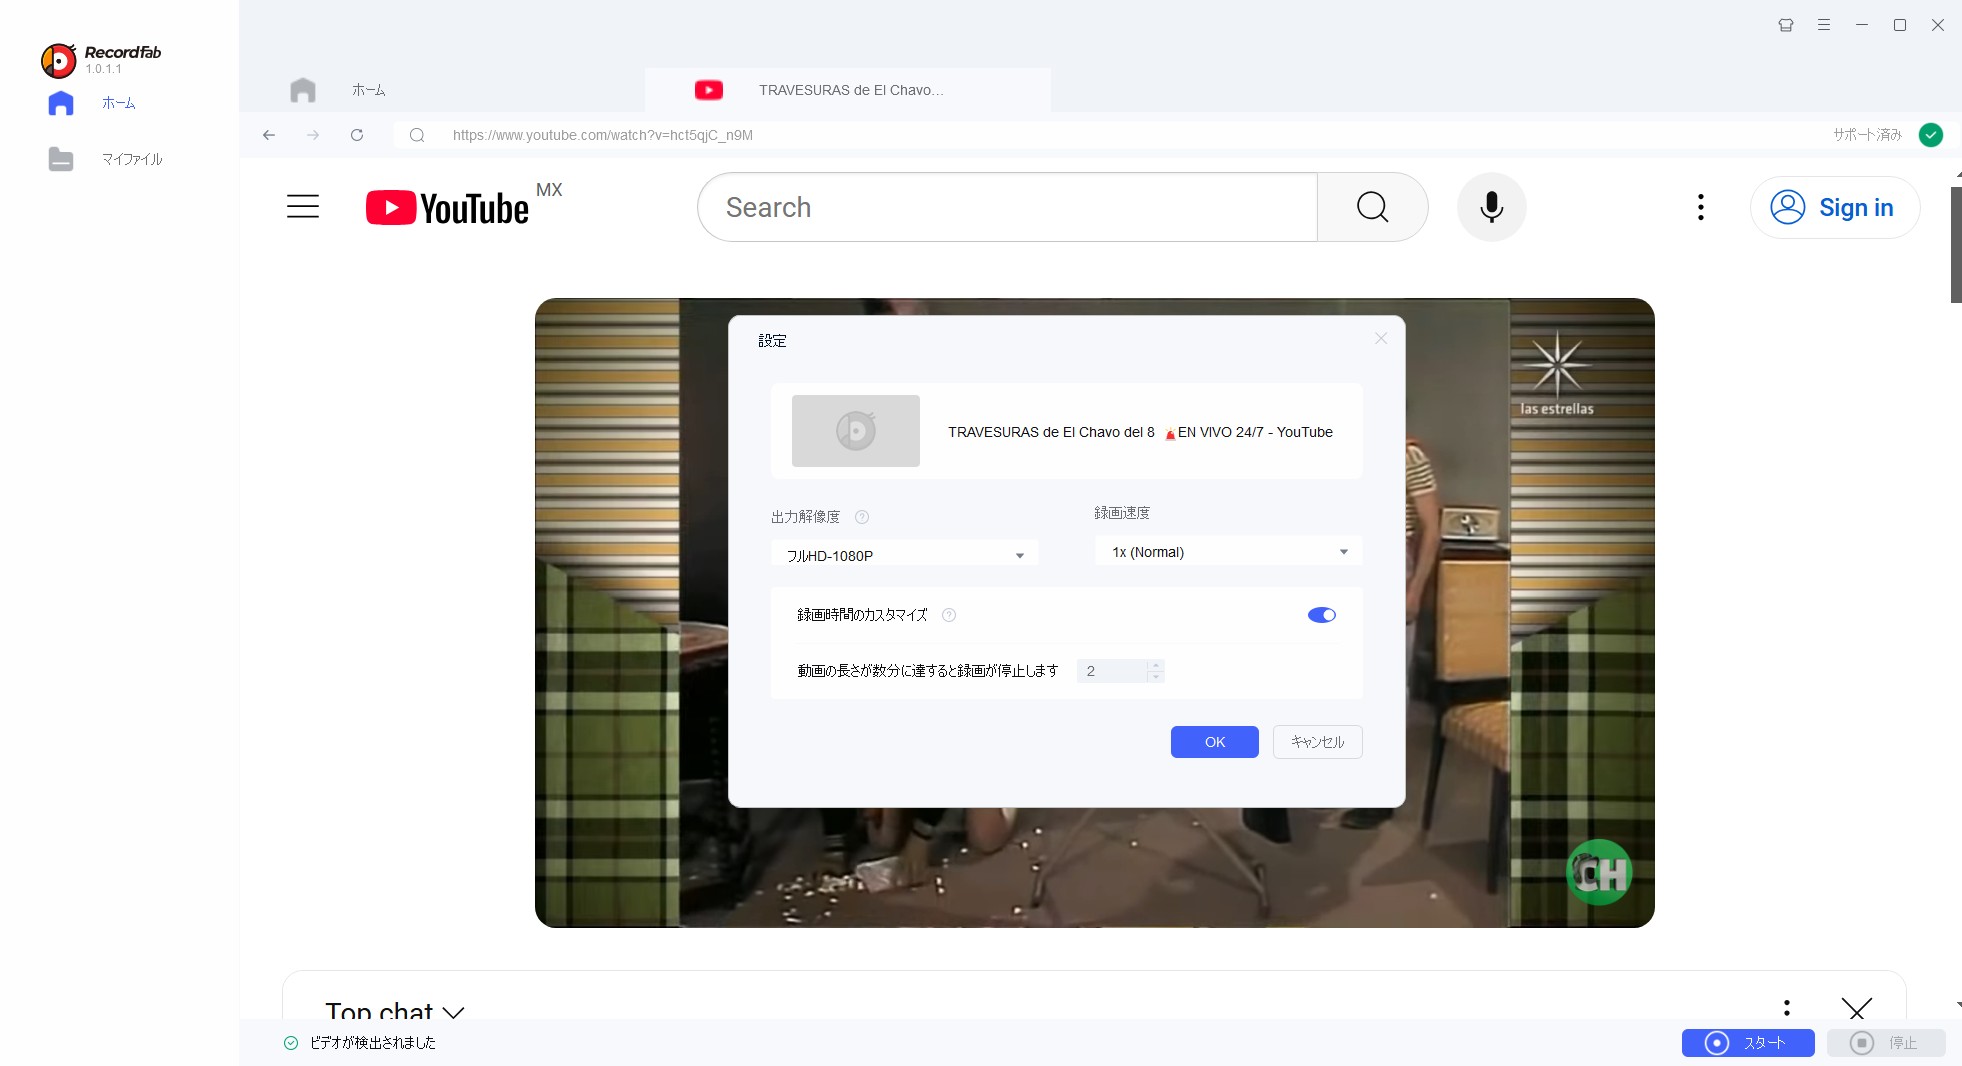This screenshot has height=1066, width=1962.
Task: Click the voice search microphone icon
Action: (1492, 207)
